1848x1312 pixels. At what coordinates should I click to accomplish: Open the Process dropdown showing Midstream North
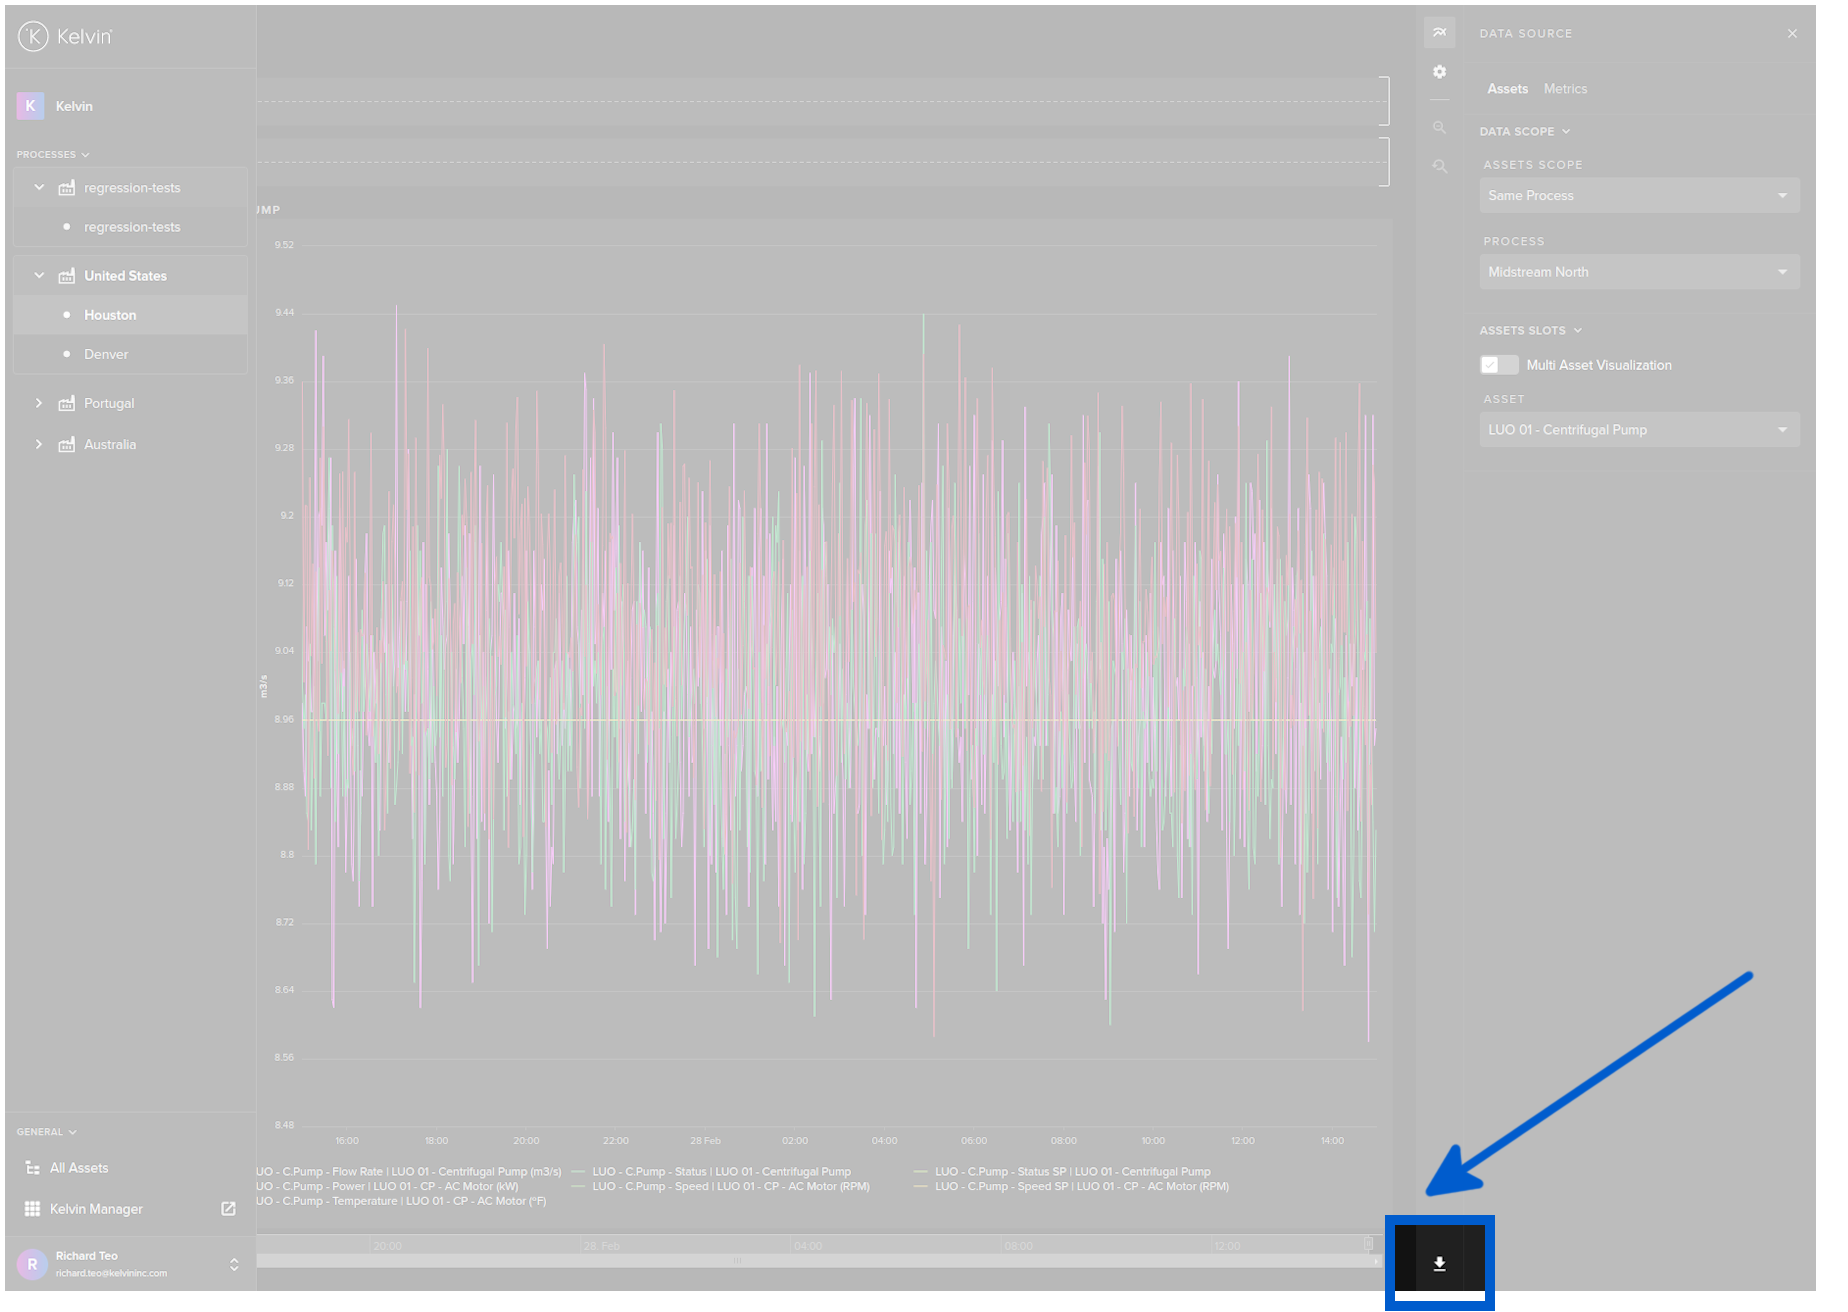coord(1638,272)
